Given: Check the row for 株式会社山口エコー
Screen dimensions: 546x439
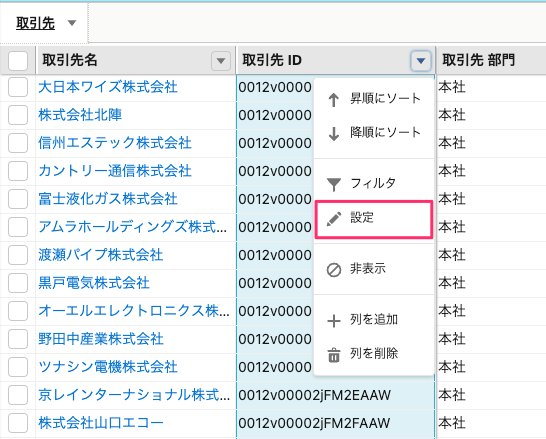Looking at the screenshot, I should click(18, 423).
